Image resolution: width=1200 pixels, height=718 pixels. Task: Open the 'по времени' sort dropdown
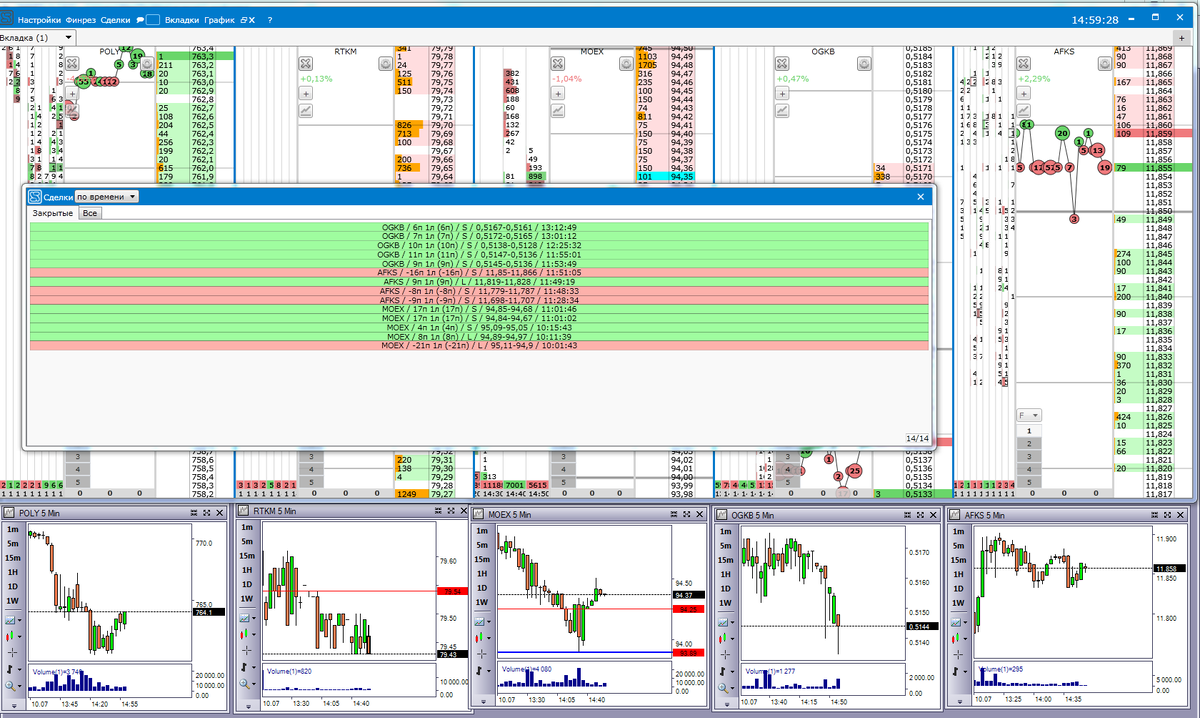pyautogui.click(x=107, y=197)
